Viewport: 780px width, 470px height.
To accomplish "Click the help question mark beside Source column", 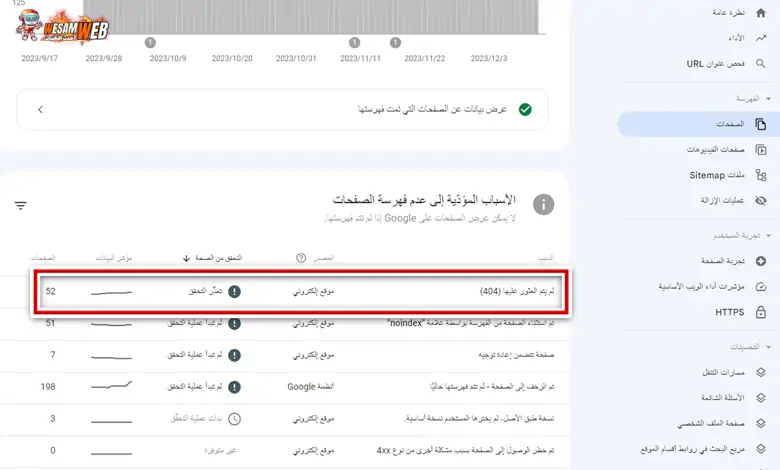I will click(301, 258).
